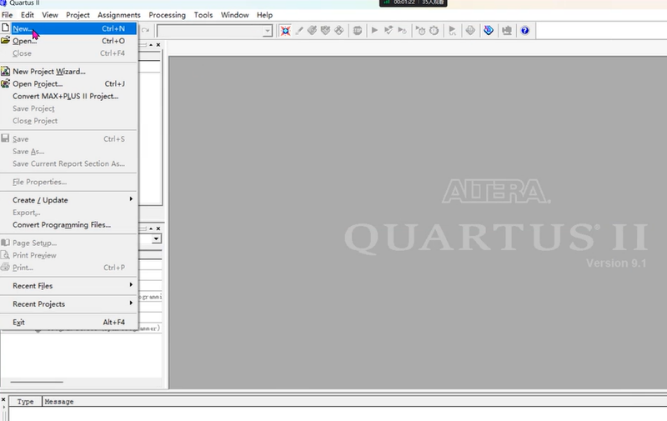Screen dimensions: 667x421
Task: Click the greyed-out Save Project entry
Action: point(69,108)
